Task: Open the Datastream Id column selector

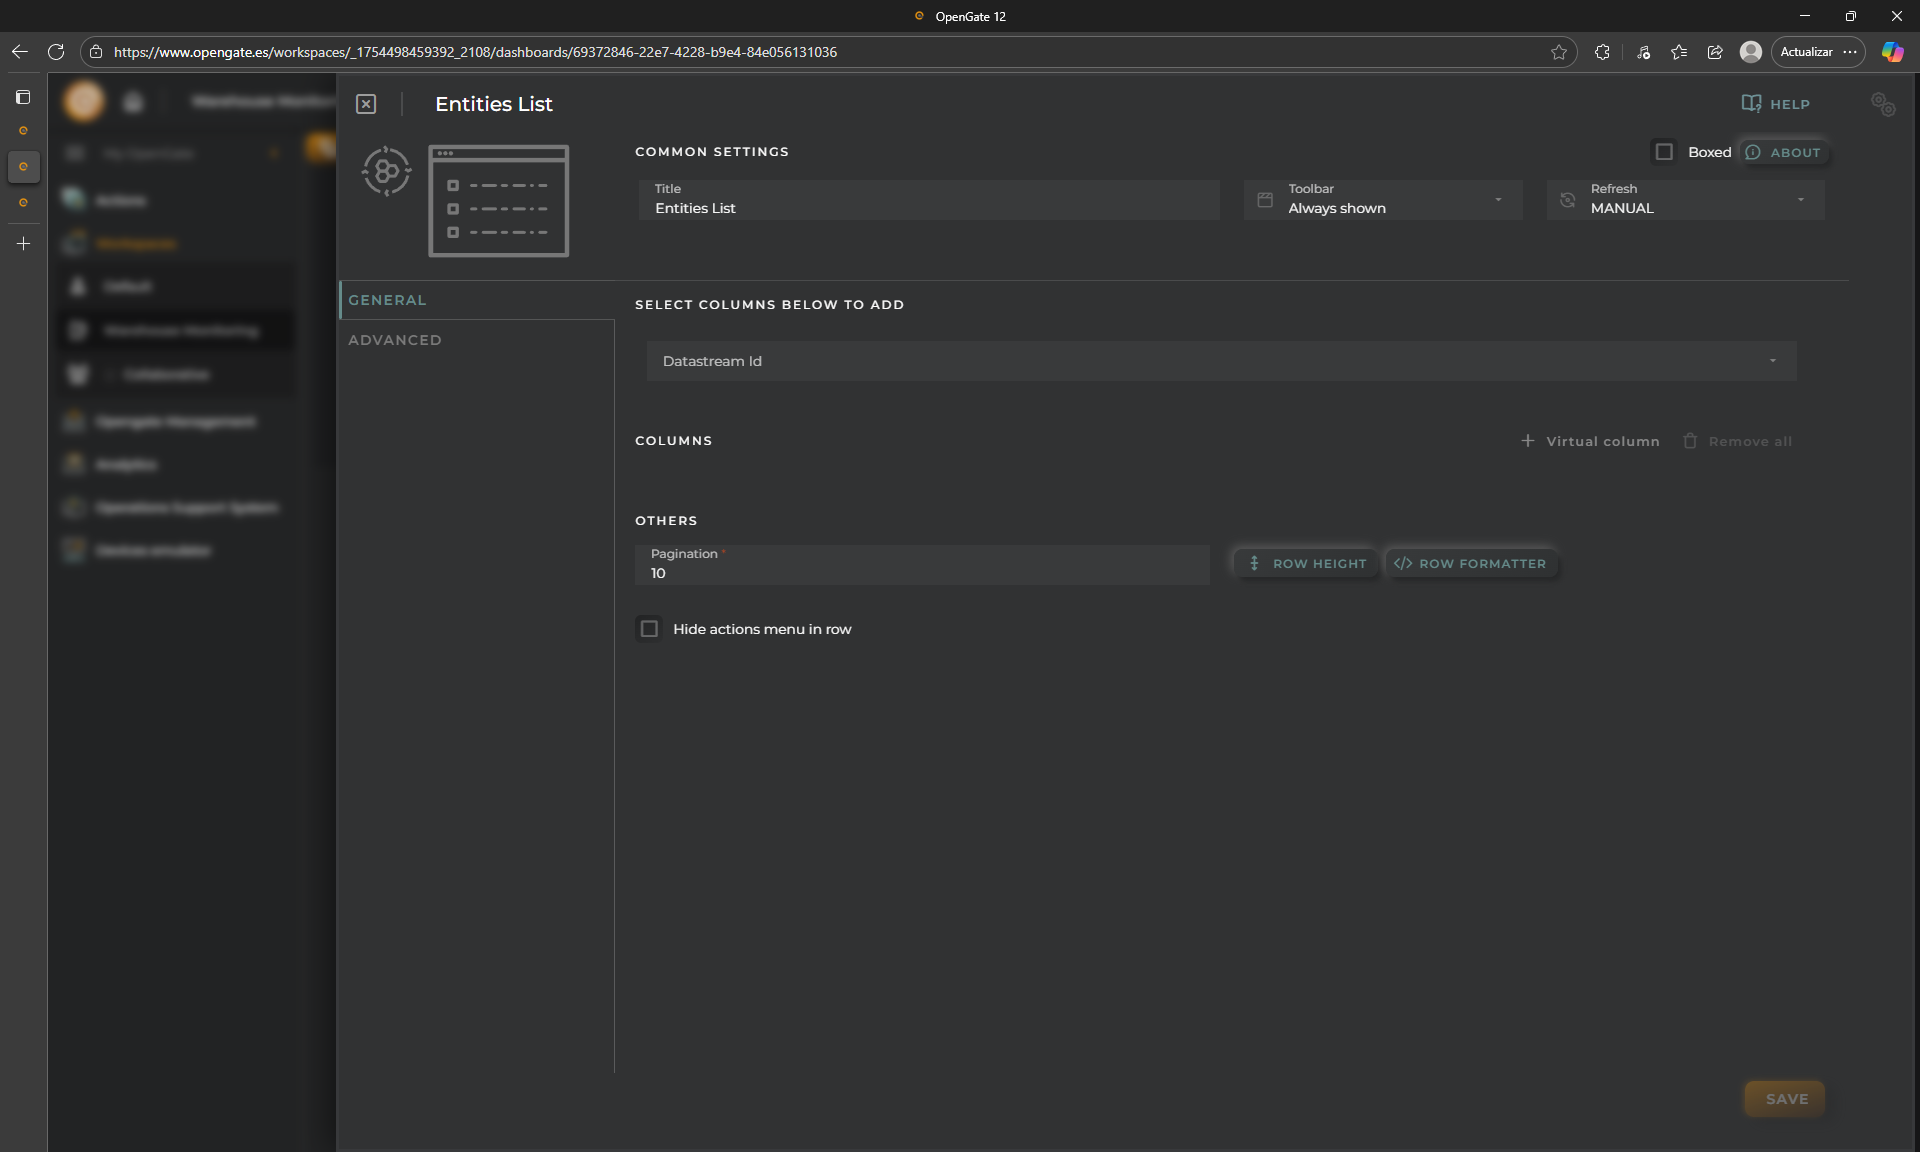Action: pos(1220,361)
